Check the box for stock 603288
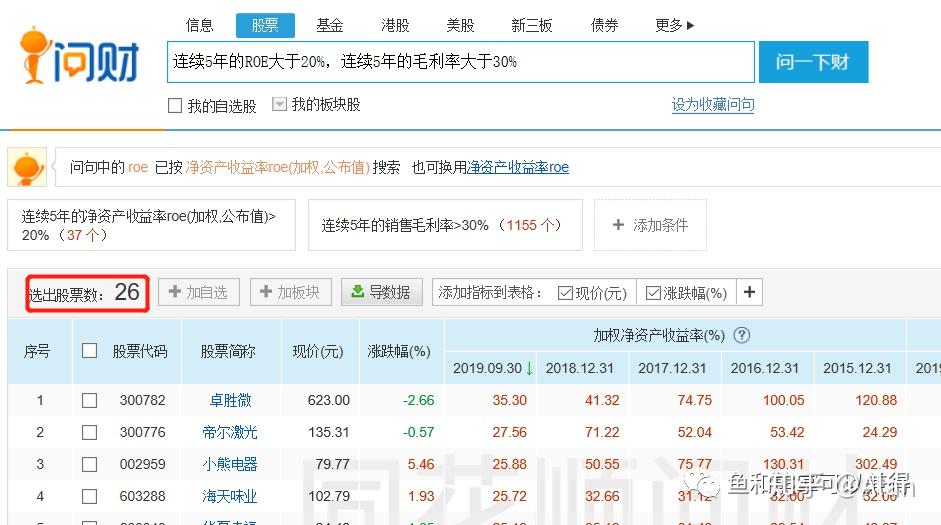This screenshot has height=525, width=941. (89, 496)
